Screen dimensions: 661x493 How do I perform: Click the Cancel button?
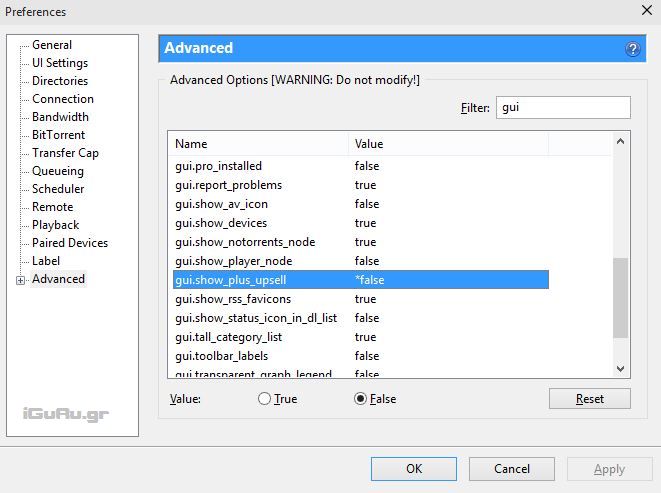pyautogui.click(x=511, y=468)
